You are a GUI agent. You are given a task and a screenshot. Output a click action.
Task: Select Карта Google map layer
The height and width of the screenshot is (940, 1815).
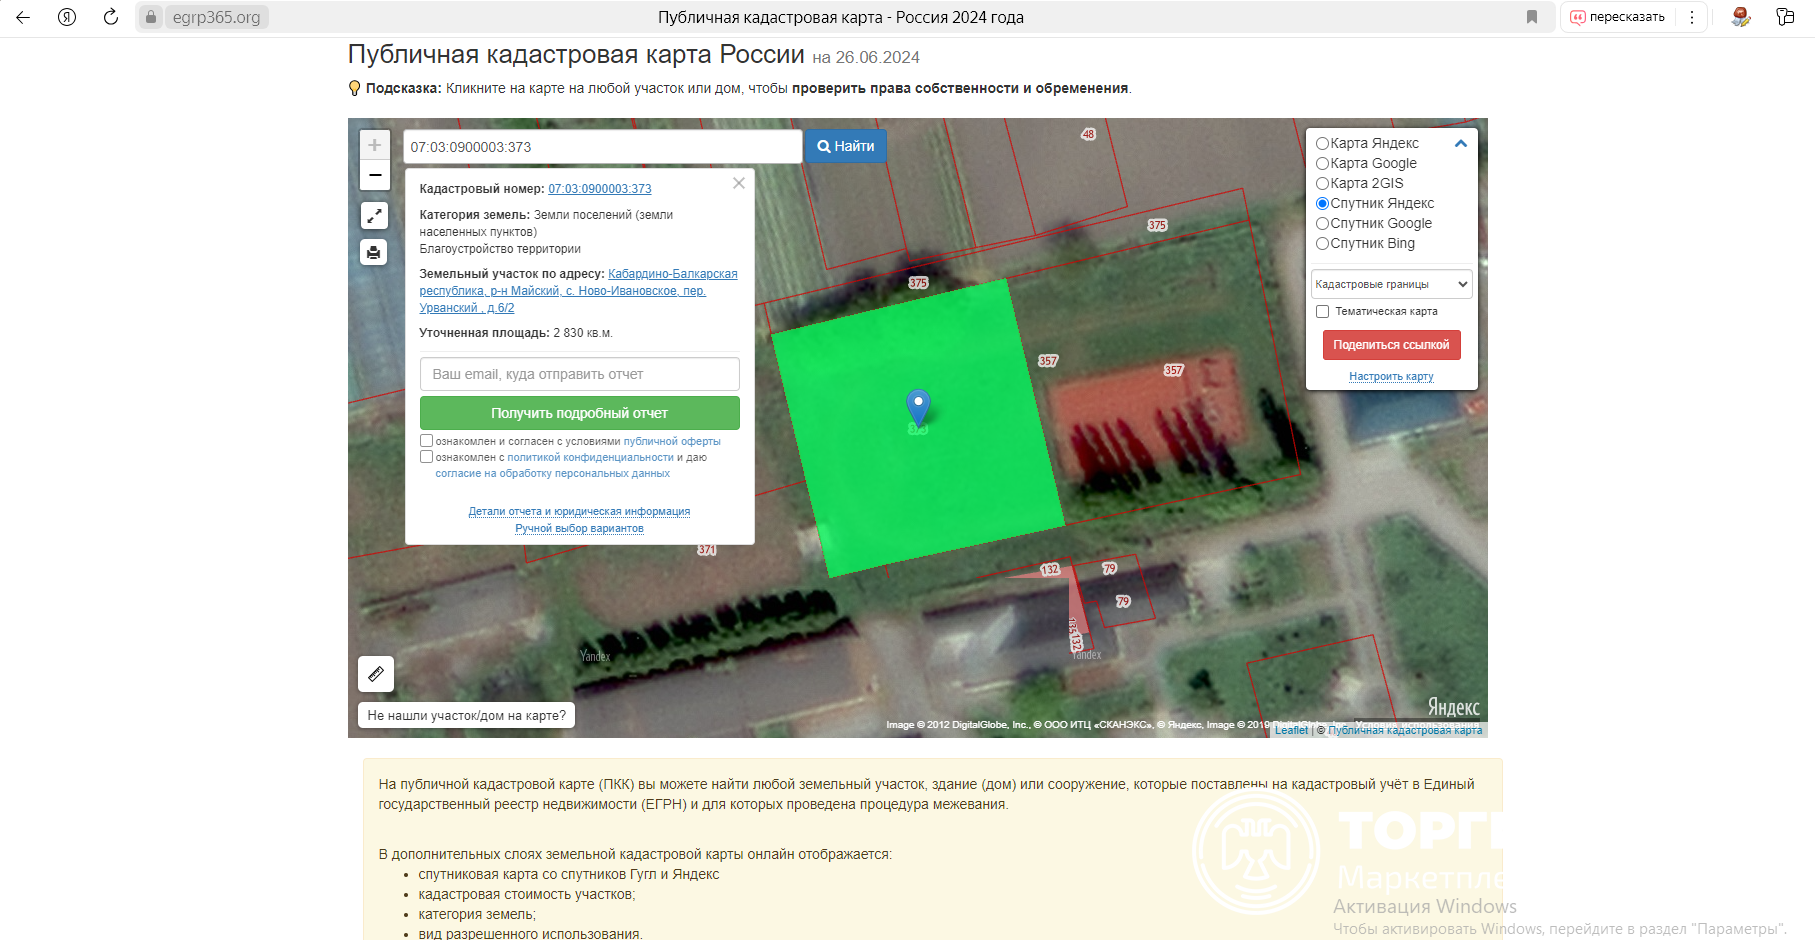pos(1322,164)
